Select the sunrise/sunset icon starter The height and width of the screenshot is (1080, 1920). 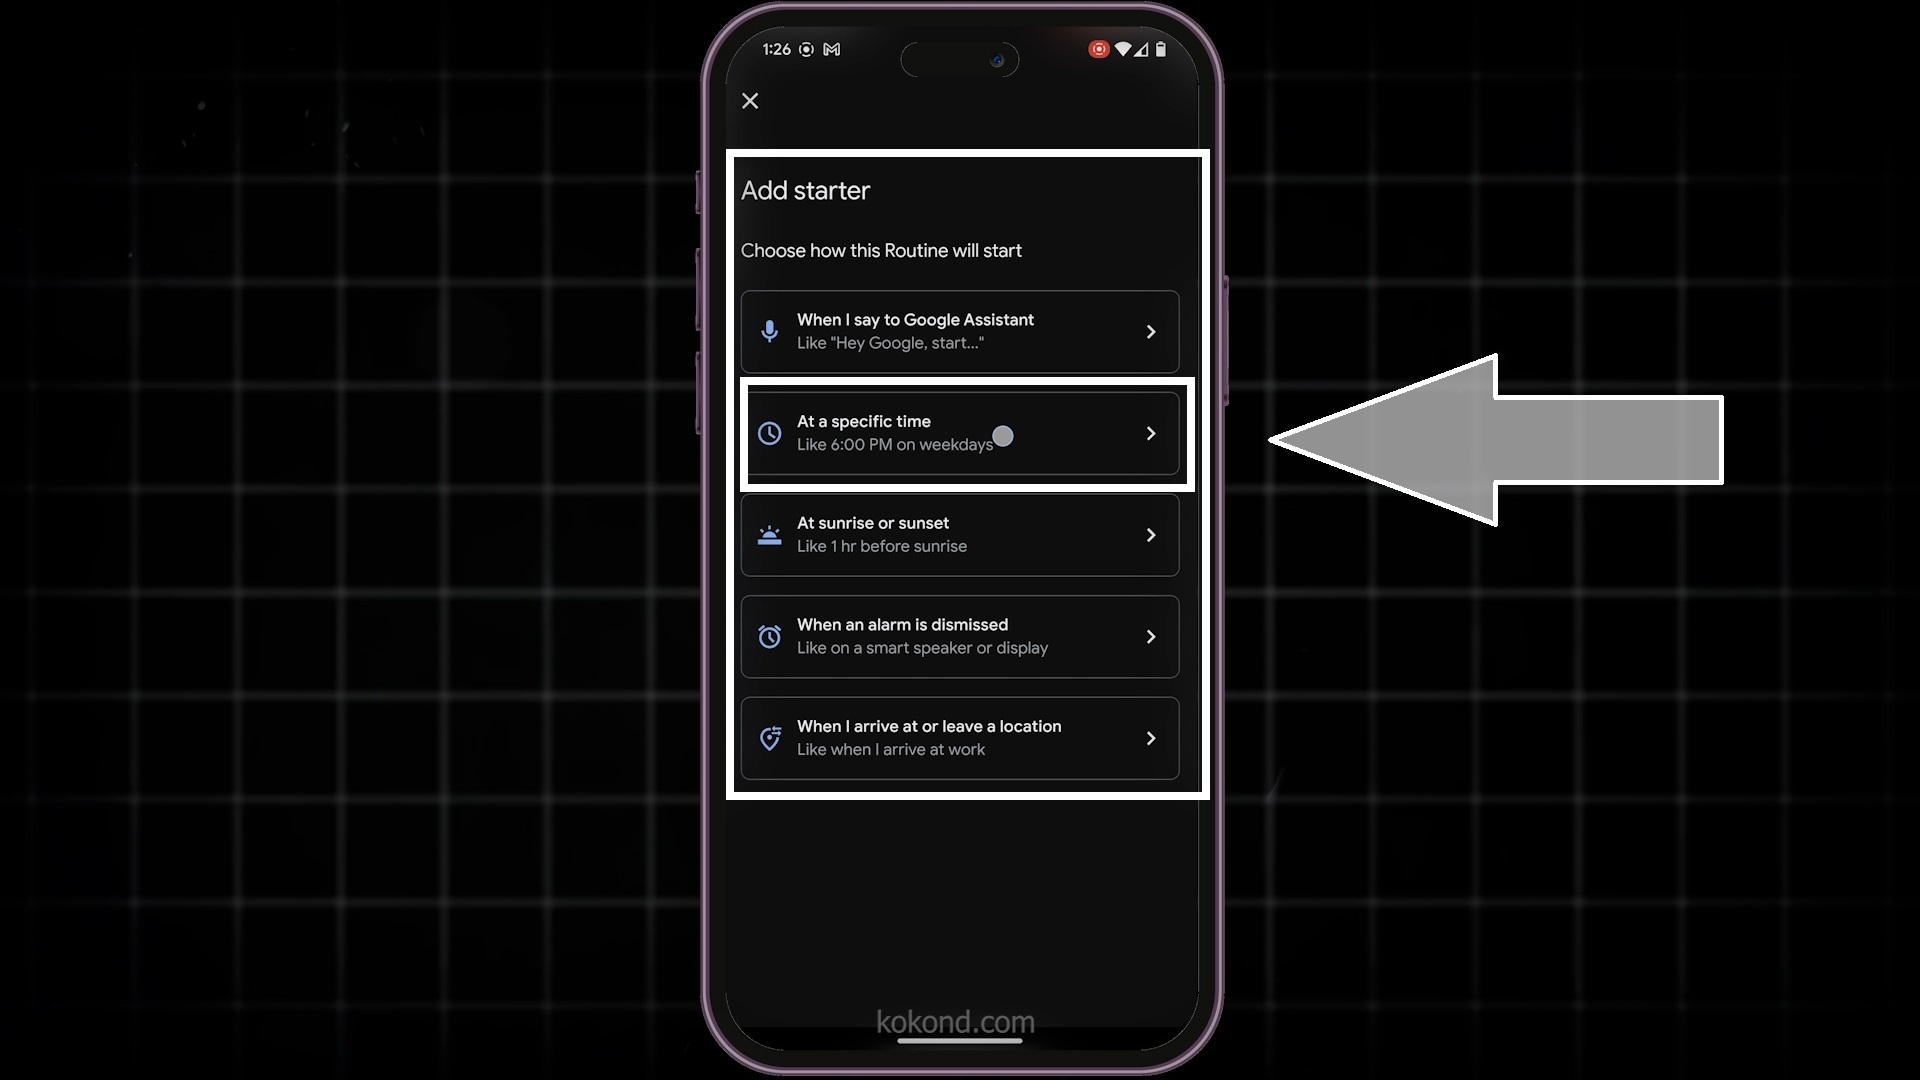tap(769, 534)
